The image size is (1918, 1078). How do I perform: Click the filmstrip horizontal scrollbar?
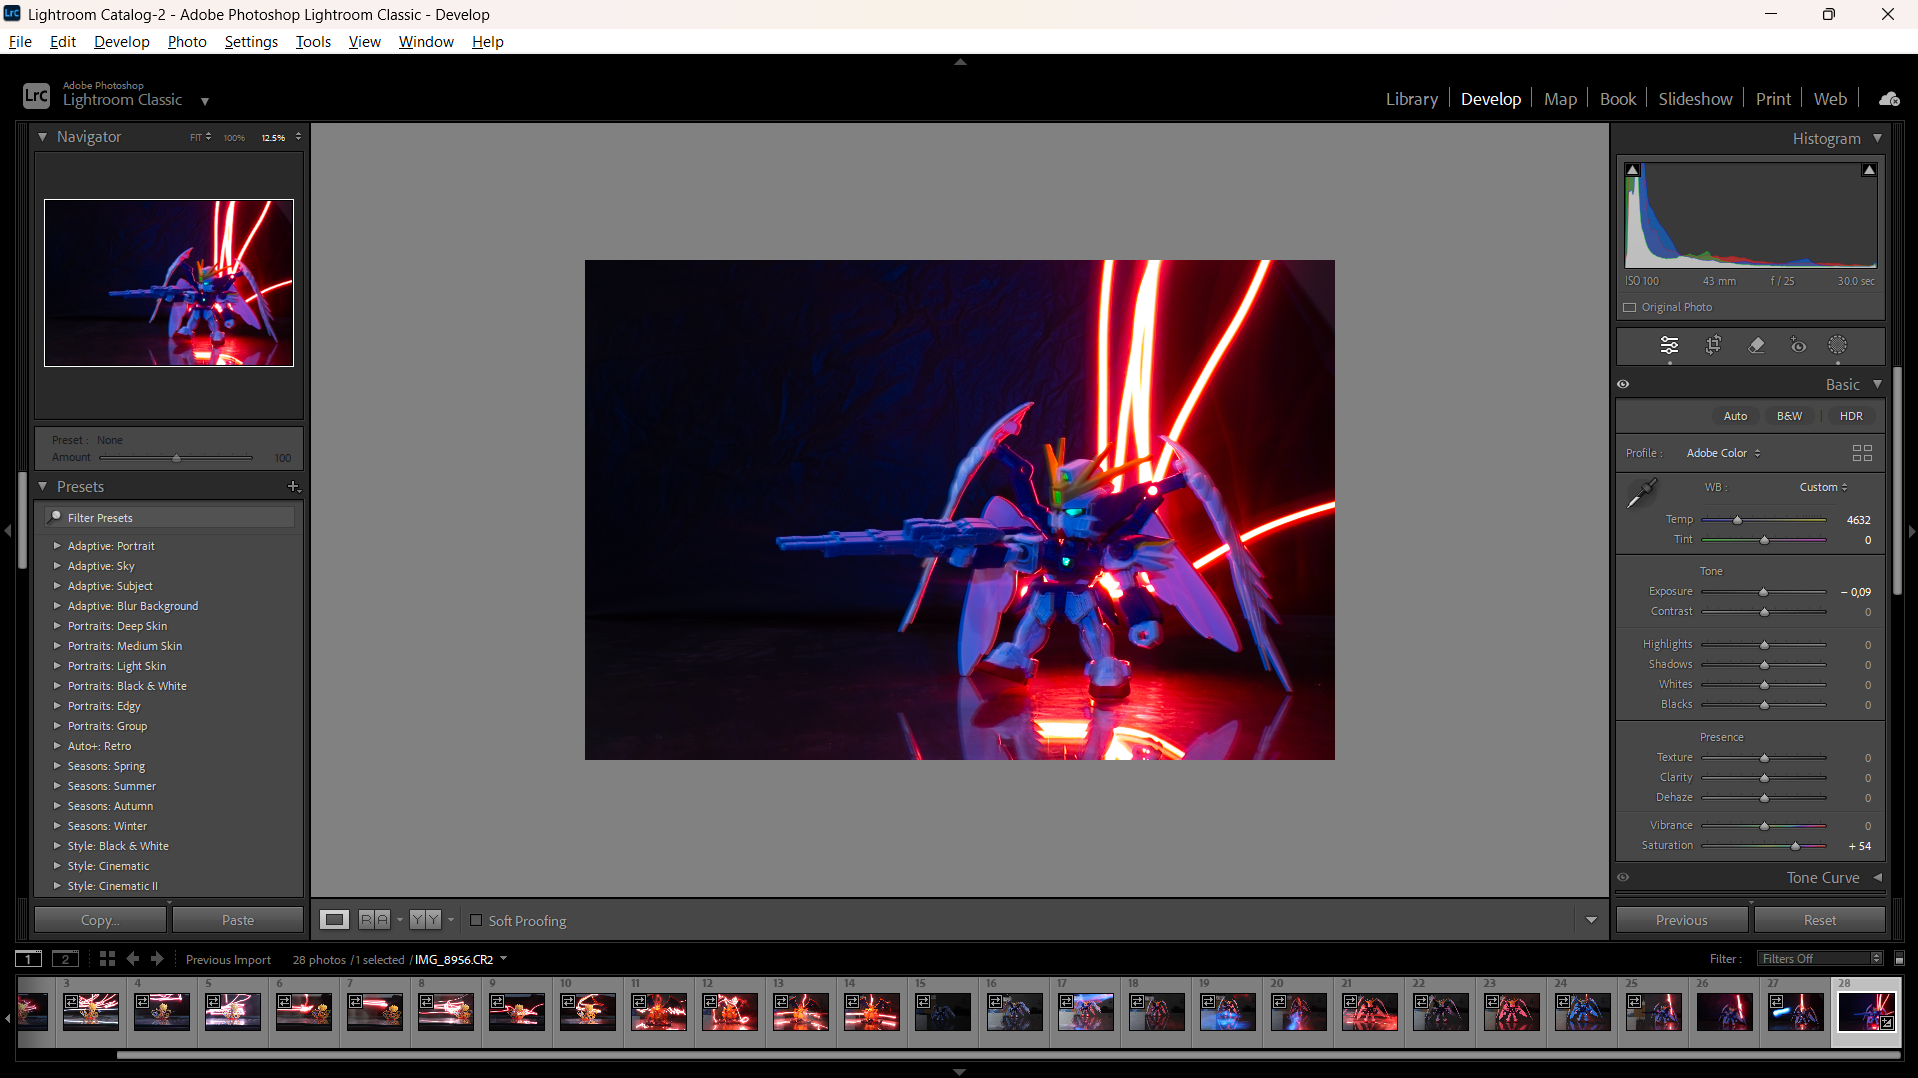[1008, 1054]
